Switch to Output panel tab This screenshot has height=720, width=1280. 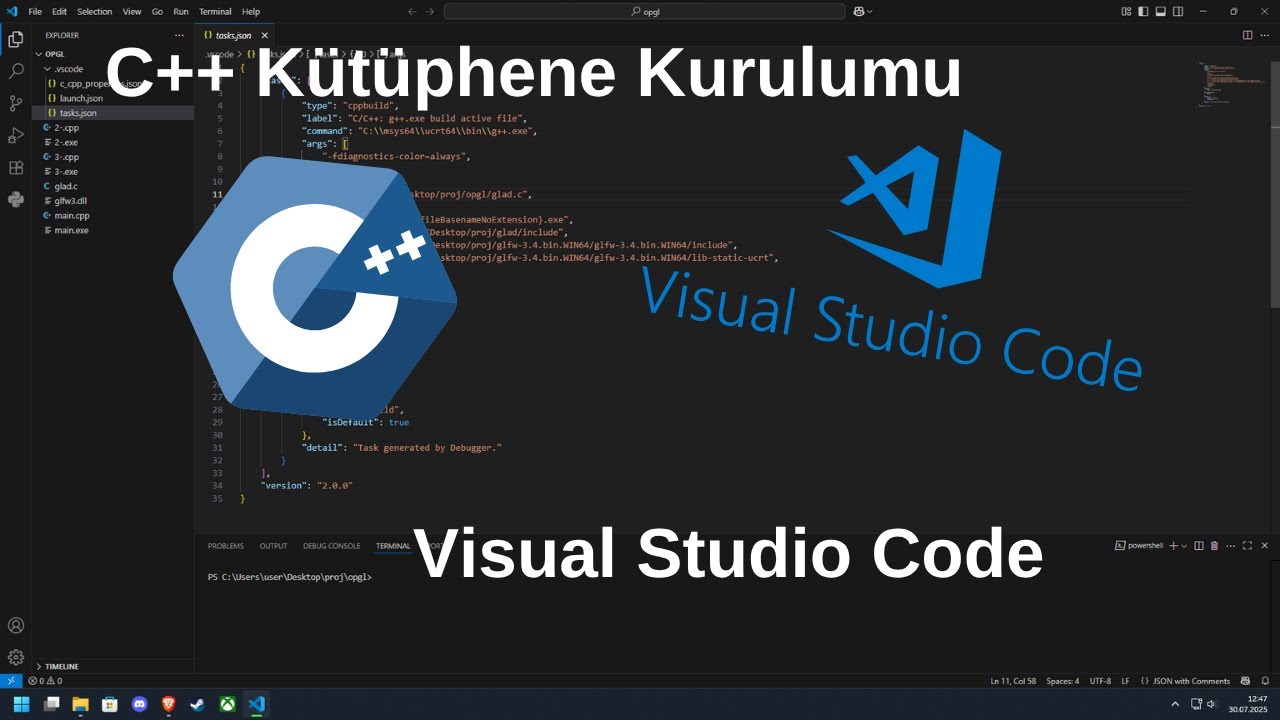coord(273,546)
